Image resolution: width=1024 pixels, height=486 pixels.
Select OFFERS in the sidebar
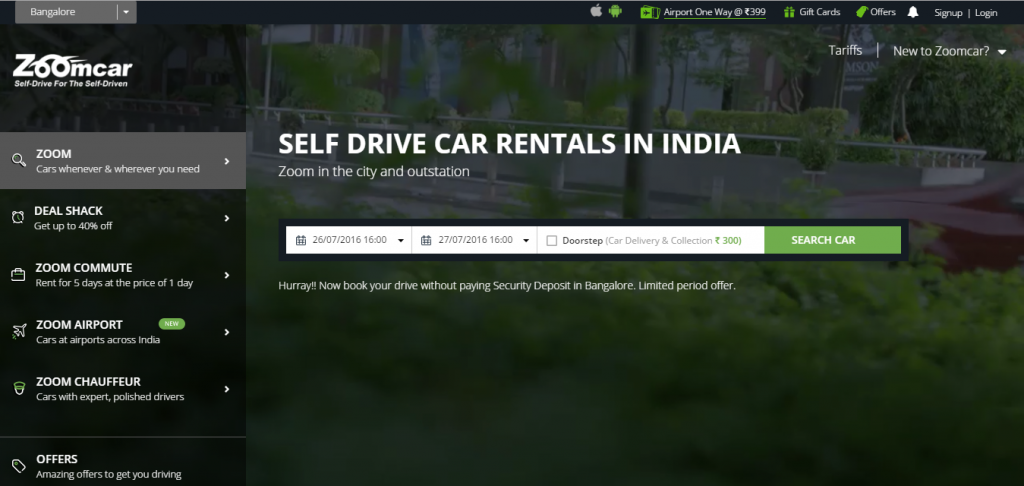123,466
